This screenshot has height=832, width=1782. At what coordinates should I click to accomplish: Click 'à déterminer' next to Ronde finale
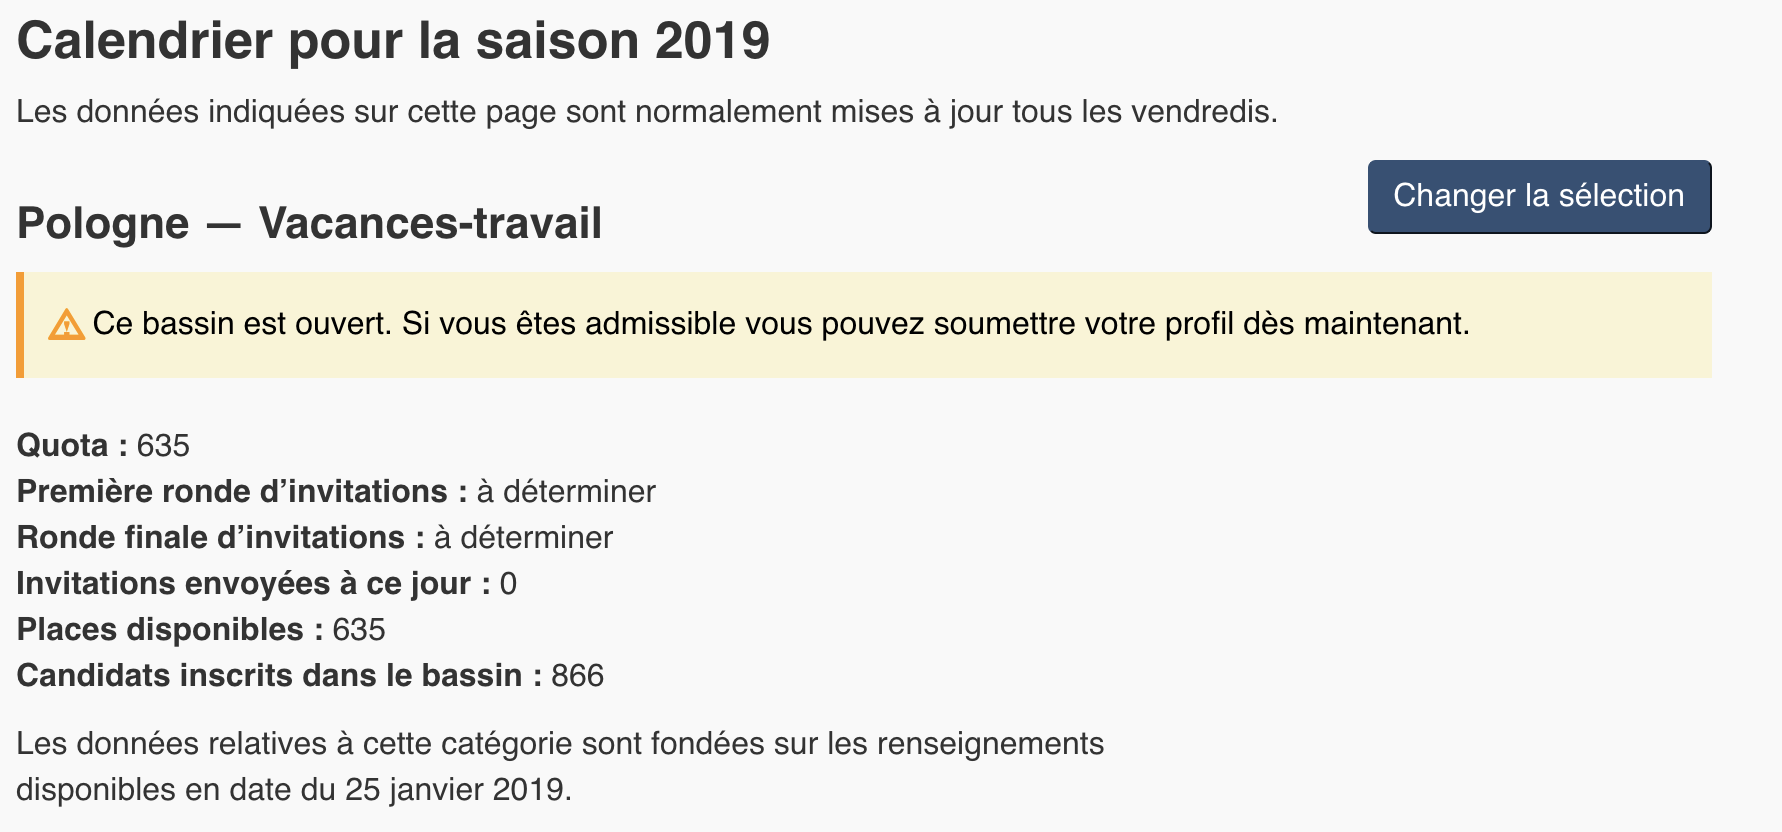[x=523, y=537]
